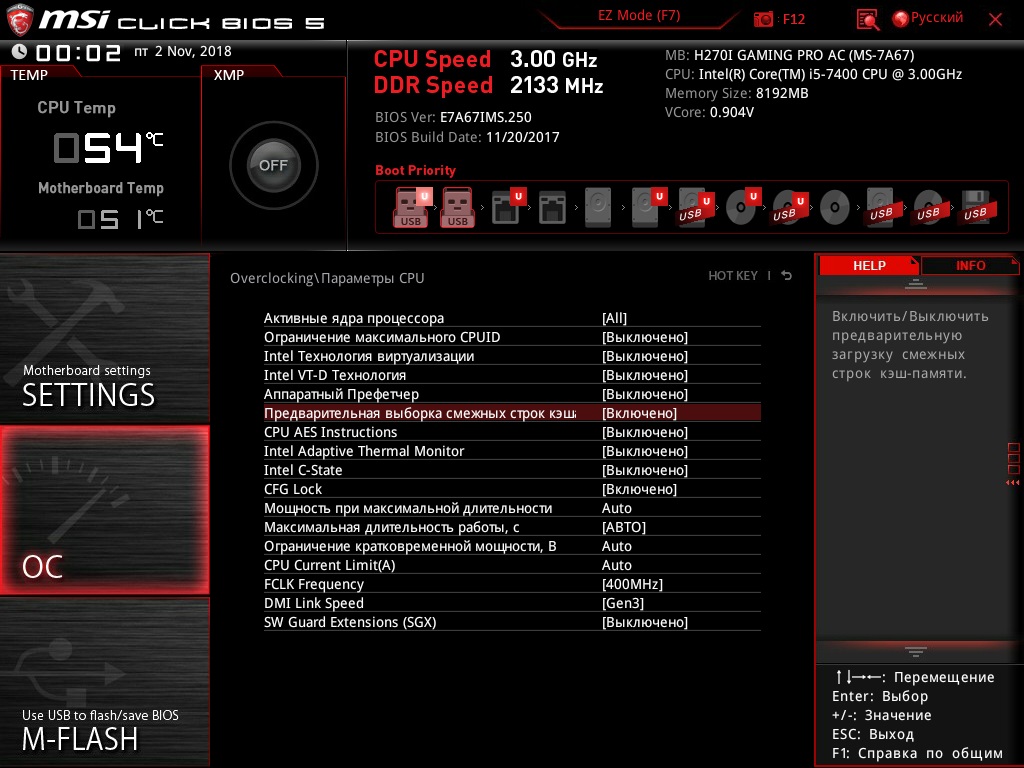The image size is (1024, 768).
Task: Select the legacy hard disk boot icon
Action: click(x=598, y=207)
